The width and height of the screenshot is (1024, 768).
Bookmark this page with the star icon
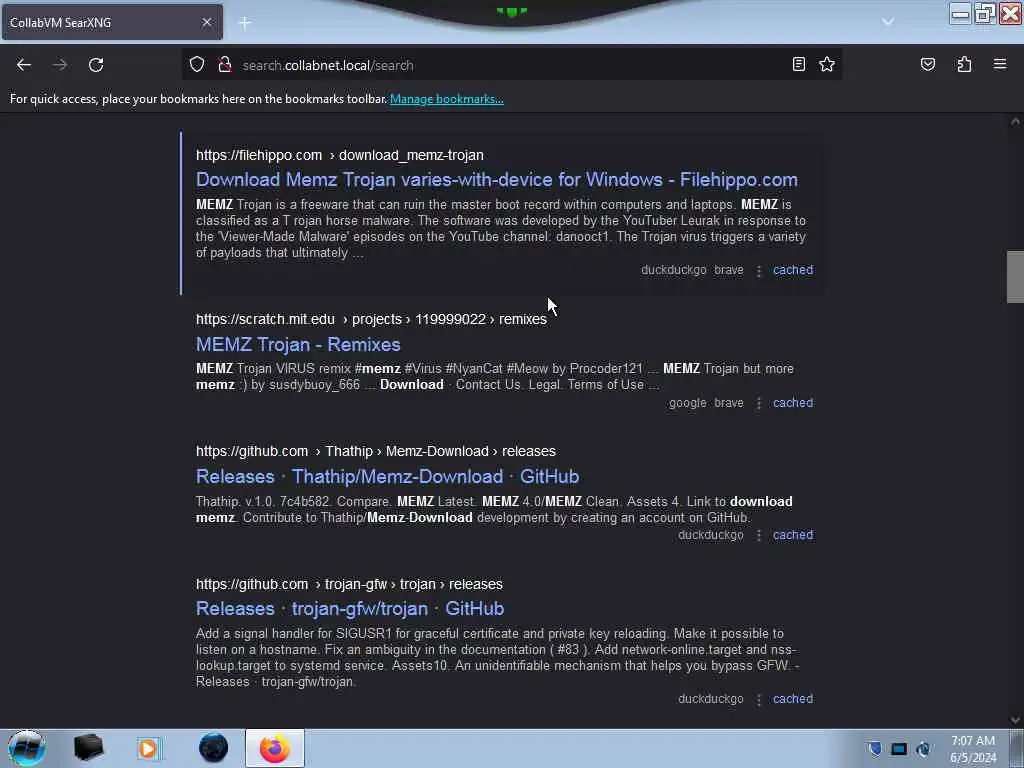tap(827, 64)
